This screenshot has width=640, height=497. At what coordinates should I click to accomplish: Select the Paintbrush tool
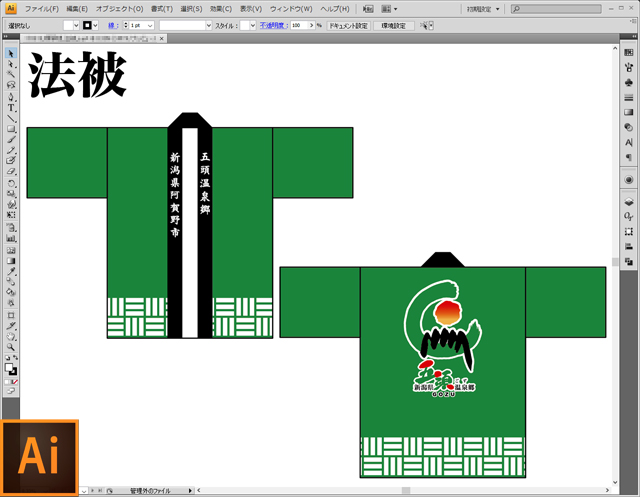(x=11, y=140)
